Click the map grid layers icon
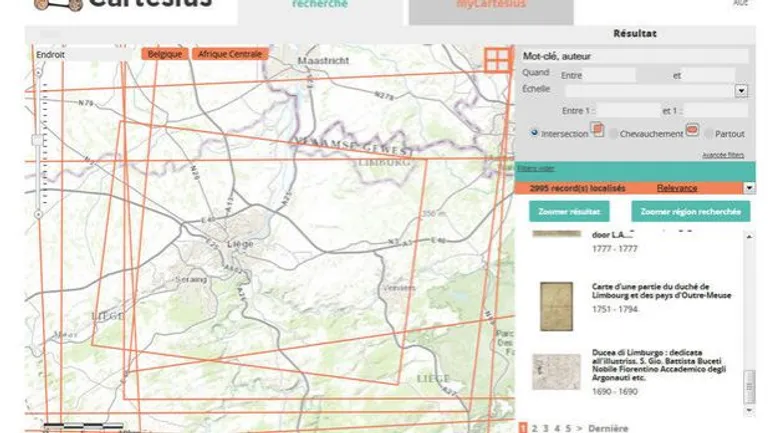Image resolution: width=770 pixels, height=433 pixels. [x=496, y=59]
